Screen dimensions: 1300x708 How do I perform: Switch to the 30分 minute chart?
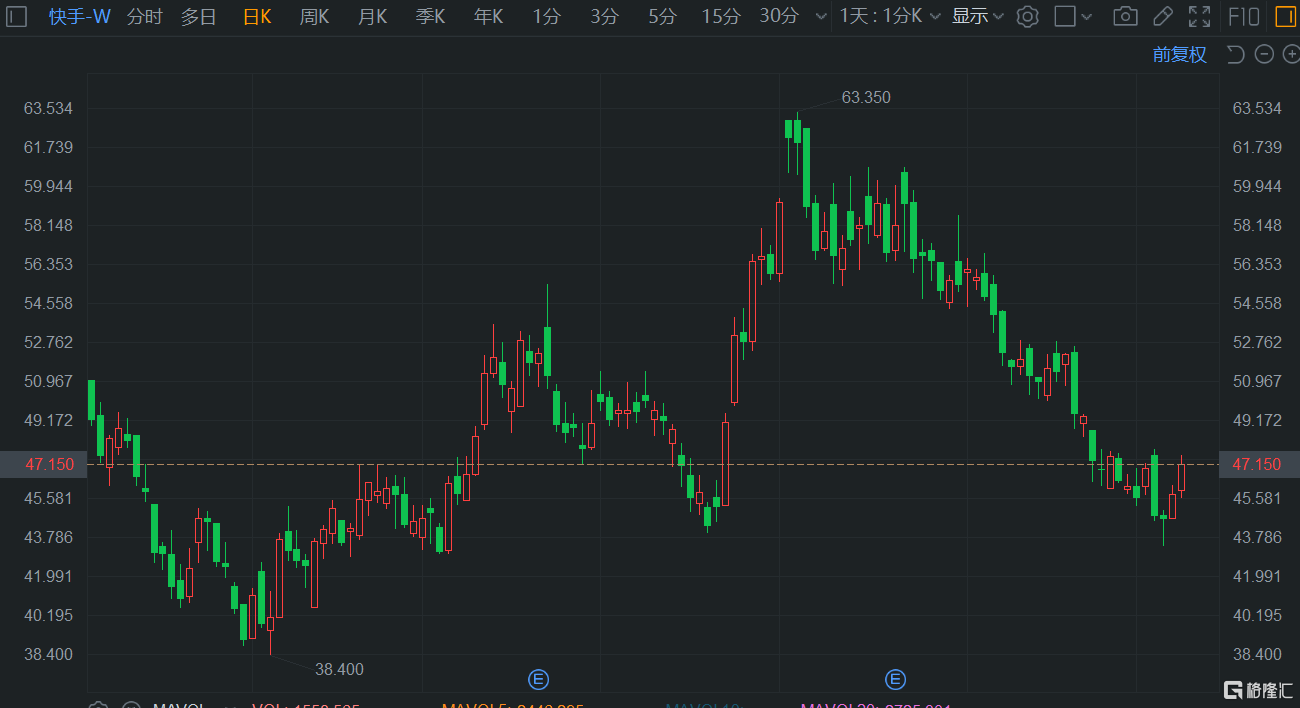pos(779,16)
